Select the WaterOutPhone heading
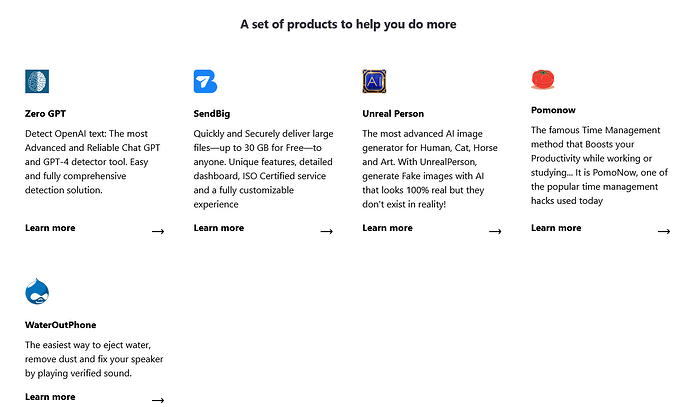Viewport: 690px width, 407px height. (60, 325)
